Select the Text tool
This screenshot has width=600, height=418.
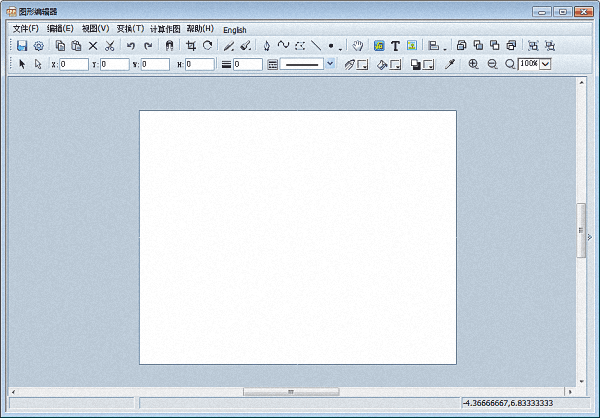[x=395, y=46]
